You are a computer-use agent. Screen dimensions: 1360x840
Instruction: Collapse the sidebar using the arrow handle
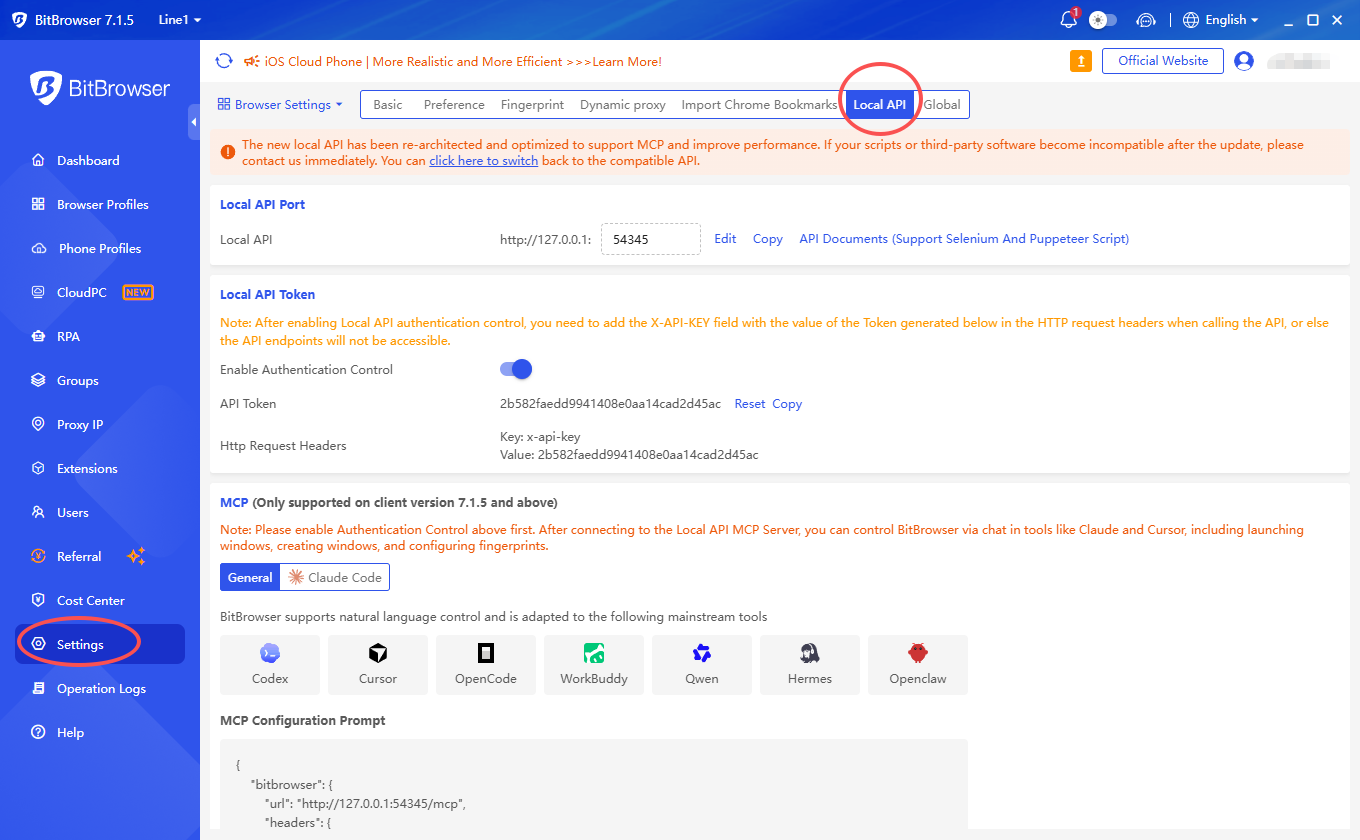click(x=194, y=122)
